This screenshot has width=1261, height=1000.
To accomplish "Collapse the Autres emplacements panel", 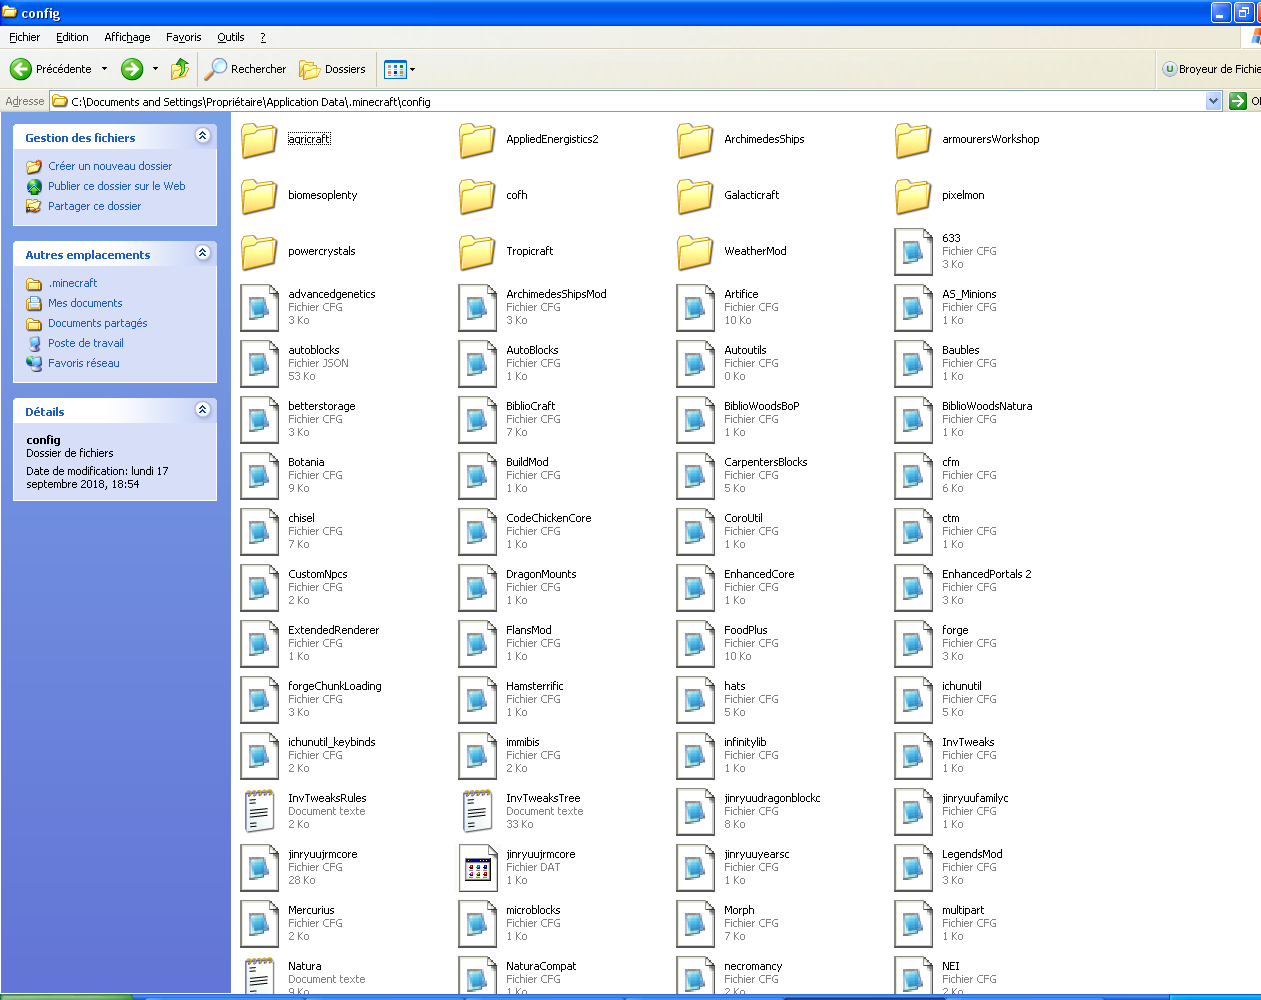I will tap(203, 253).
